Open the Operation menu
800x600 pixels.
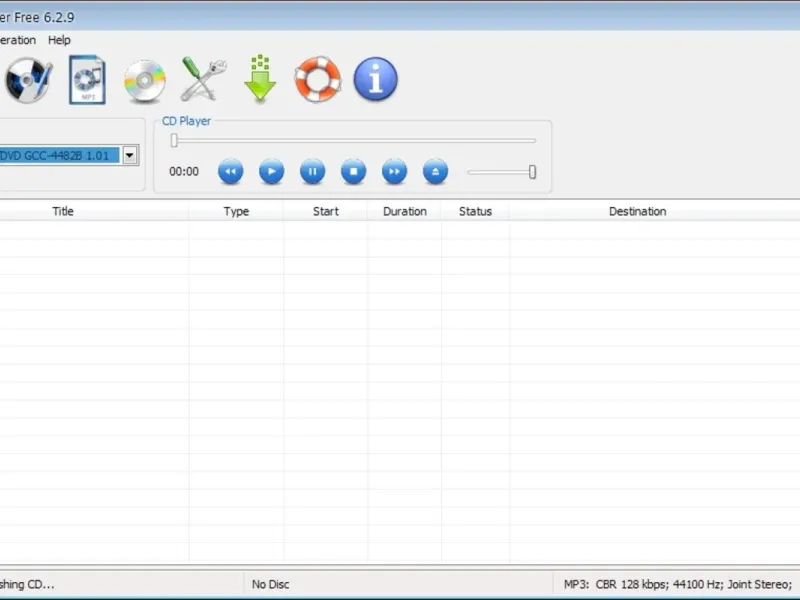pos(18,40)
